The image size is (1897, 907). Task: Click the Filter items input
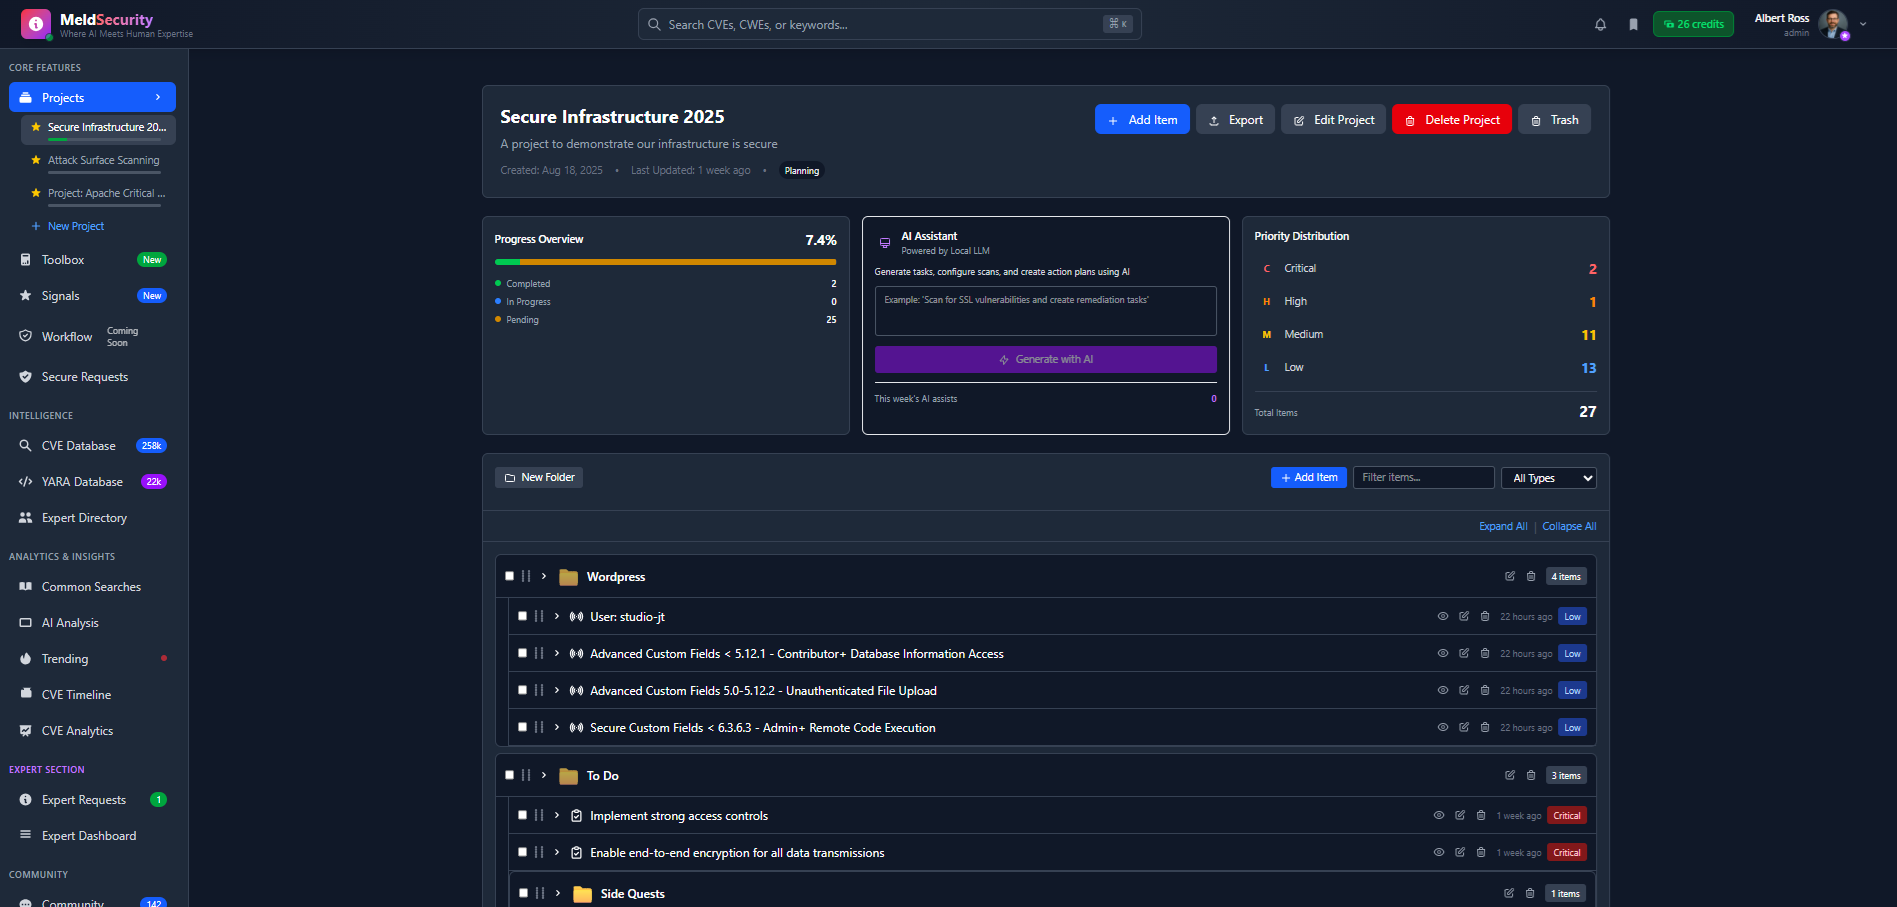tap(1424, 478)
